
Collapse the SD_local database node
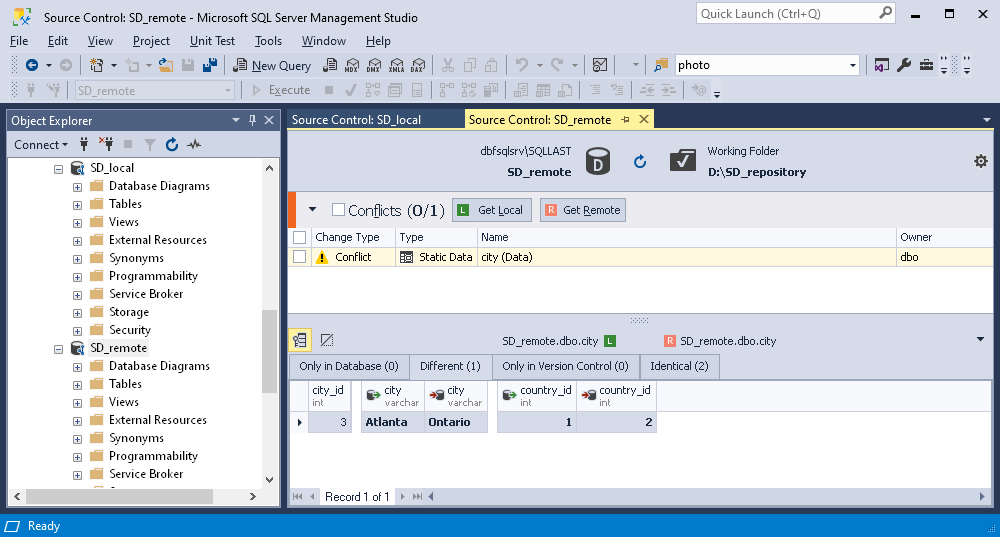click(x=58, y=169)
